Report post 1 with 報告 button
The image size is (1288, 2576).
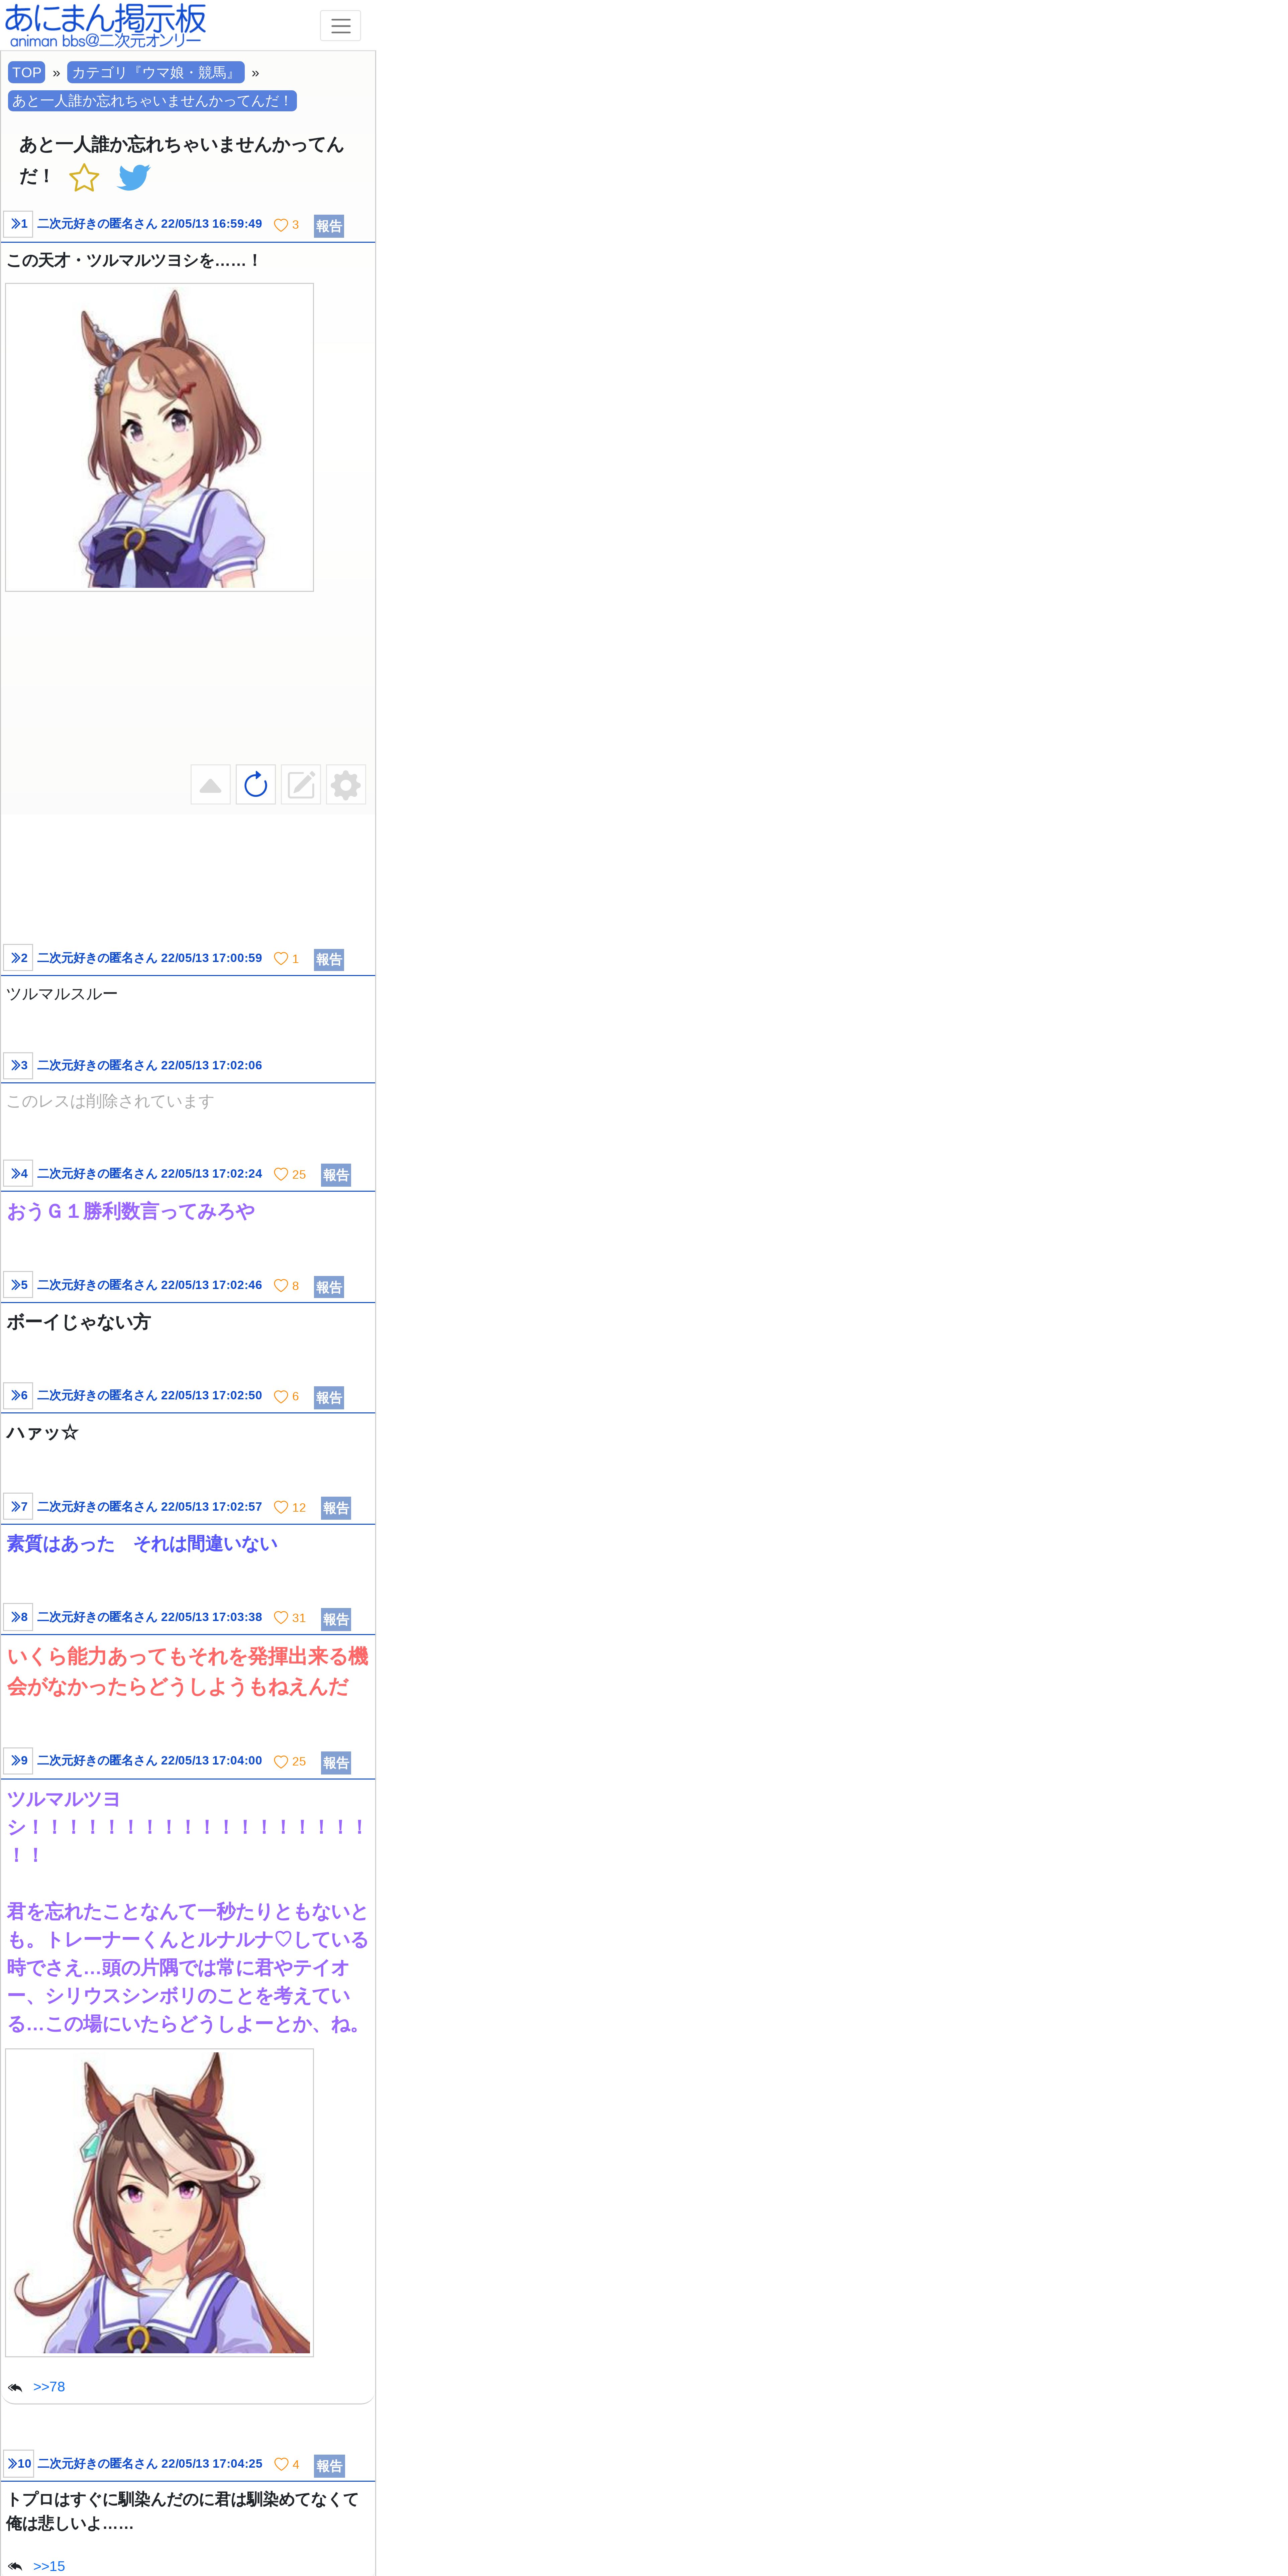coord(329,226)
